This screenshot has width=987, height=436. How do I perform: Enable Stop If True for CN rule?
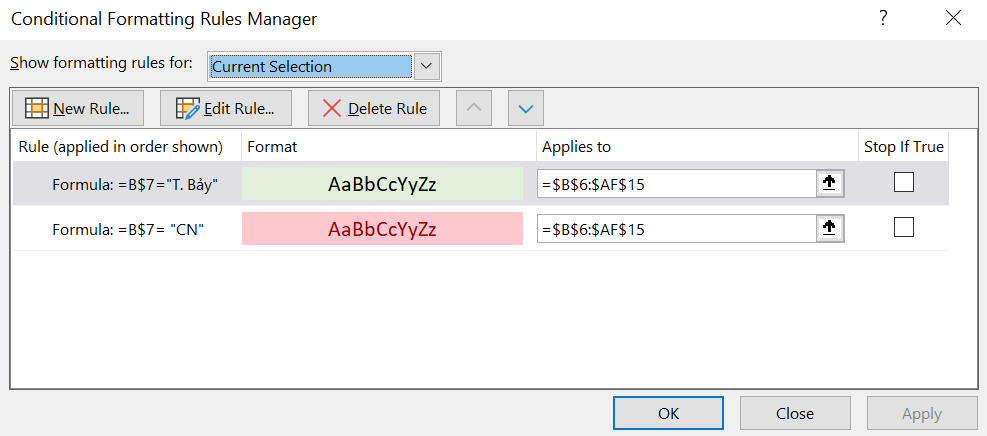click(904, 227)
